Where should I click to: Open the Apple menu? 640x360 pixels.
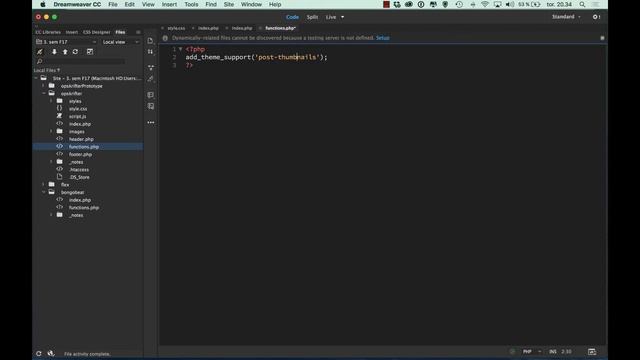click(x=43, y=4)
